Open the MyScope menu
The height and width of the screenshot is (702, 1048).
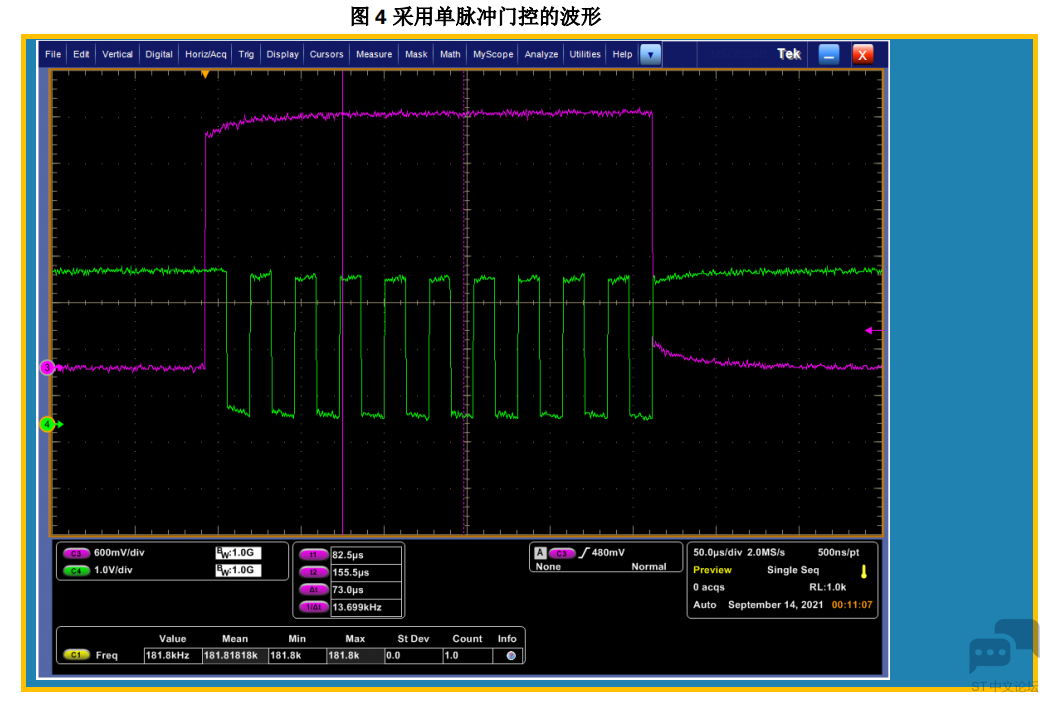coord(493,54)
